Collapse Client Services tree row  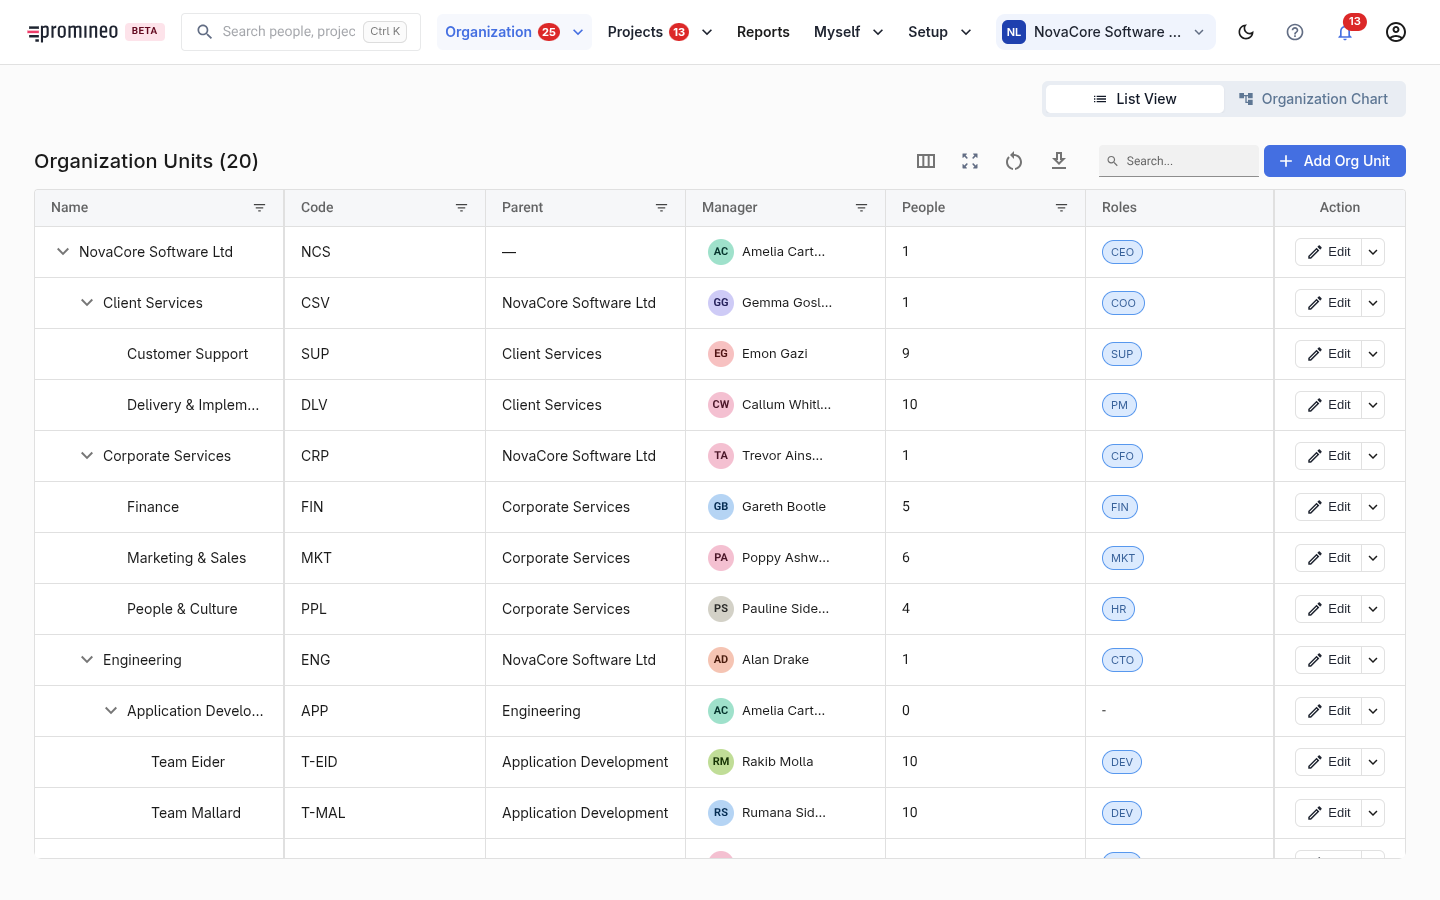(x=87, y=303)
